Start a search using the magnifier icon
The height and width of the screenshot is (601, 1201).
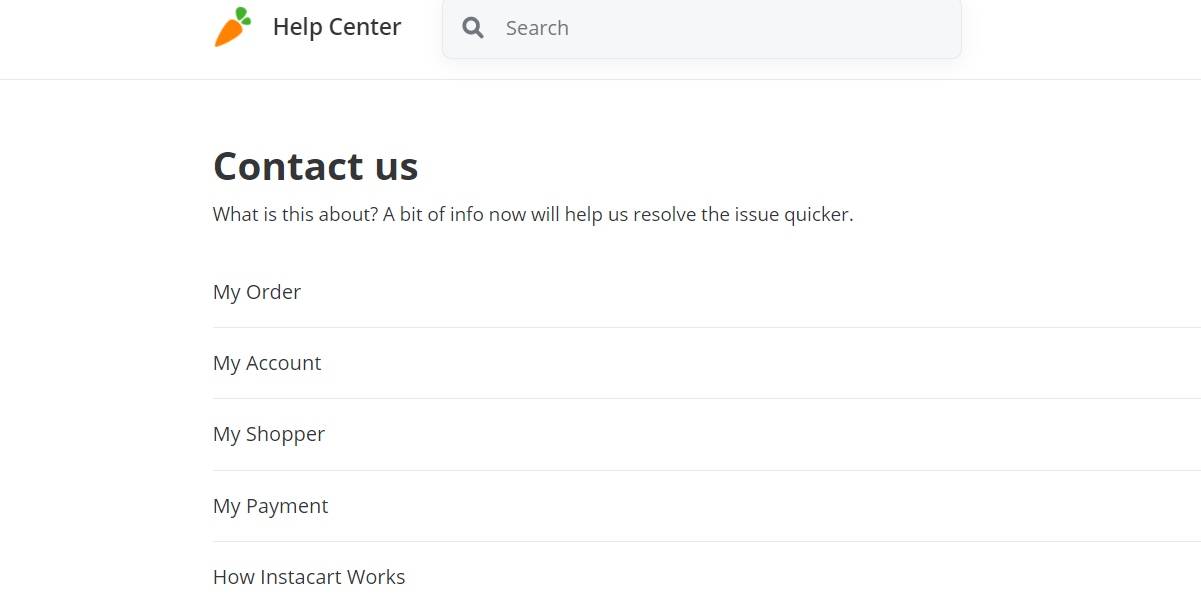pos(474,28)
